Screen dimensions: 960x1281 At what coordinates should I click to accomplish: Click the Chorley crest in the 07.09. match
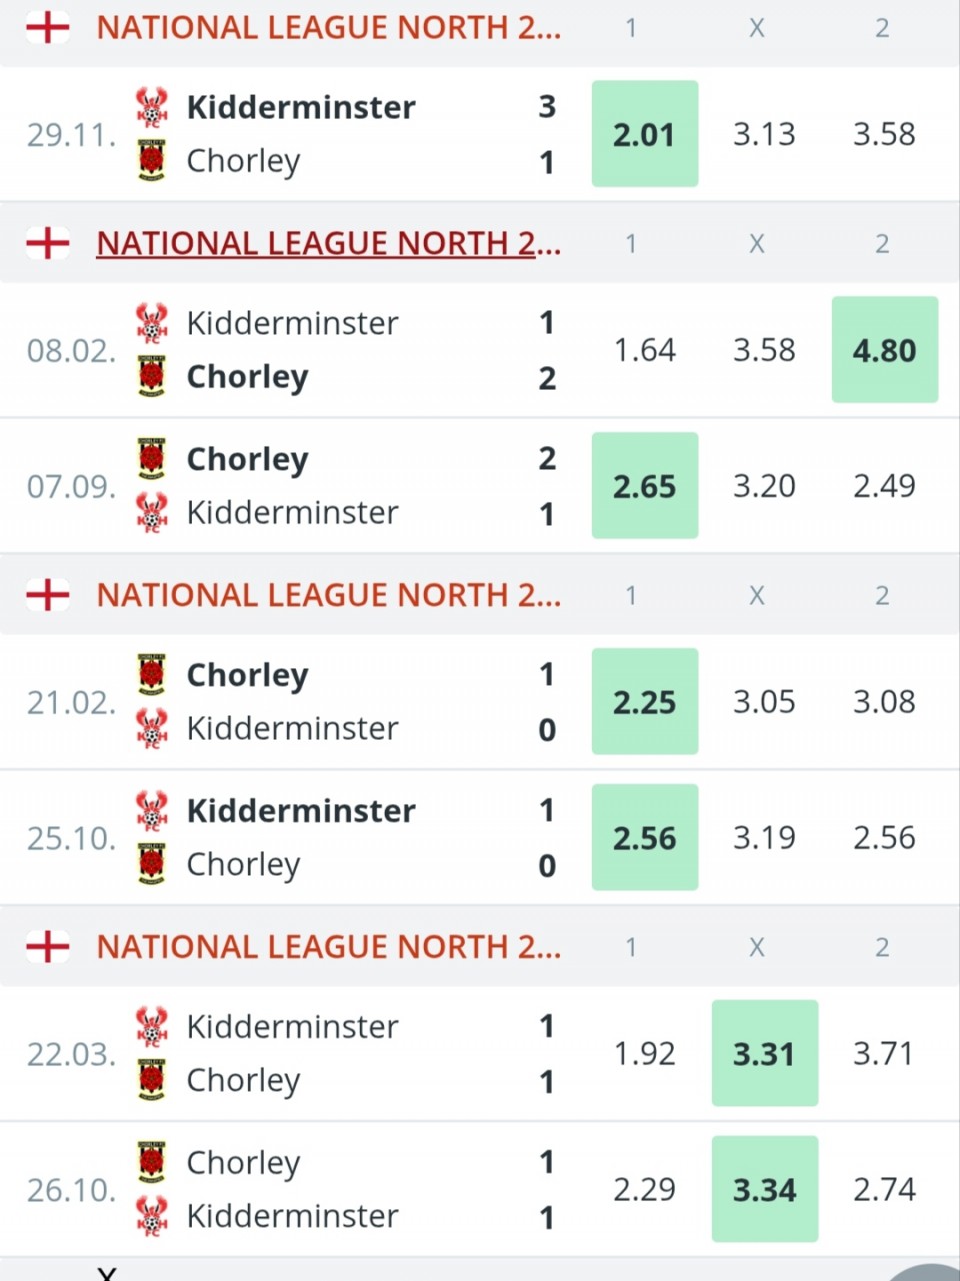[x=151, y=458]
